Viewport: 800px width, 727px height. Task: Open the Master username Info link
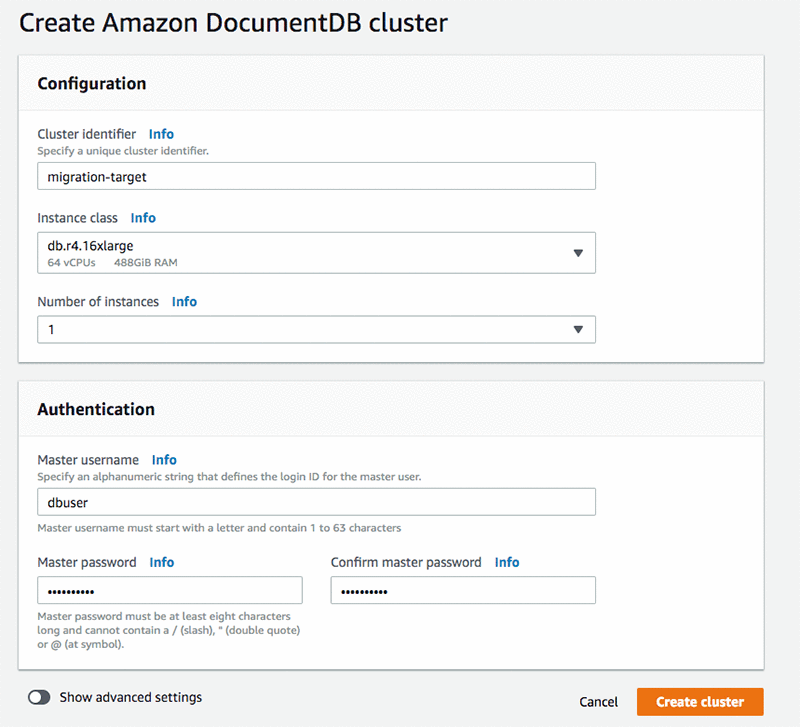[x=164, y=460]
